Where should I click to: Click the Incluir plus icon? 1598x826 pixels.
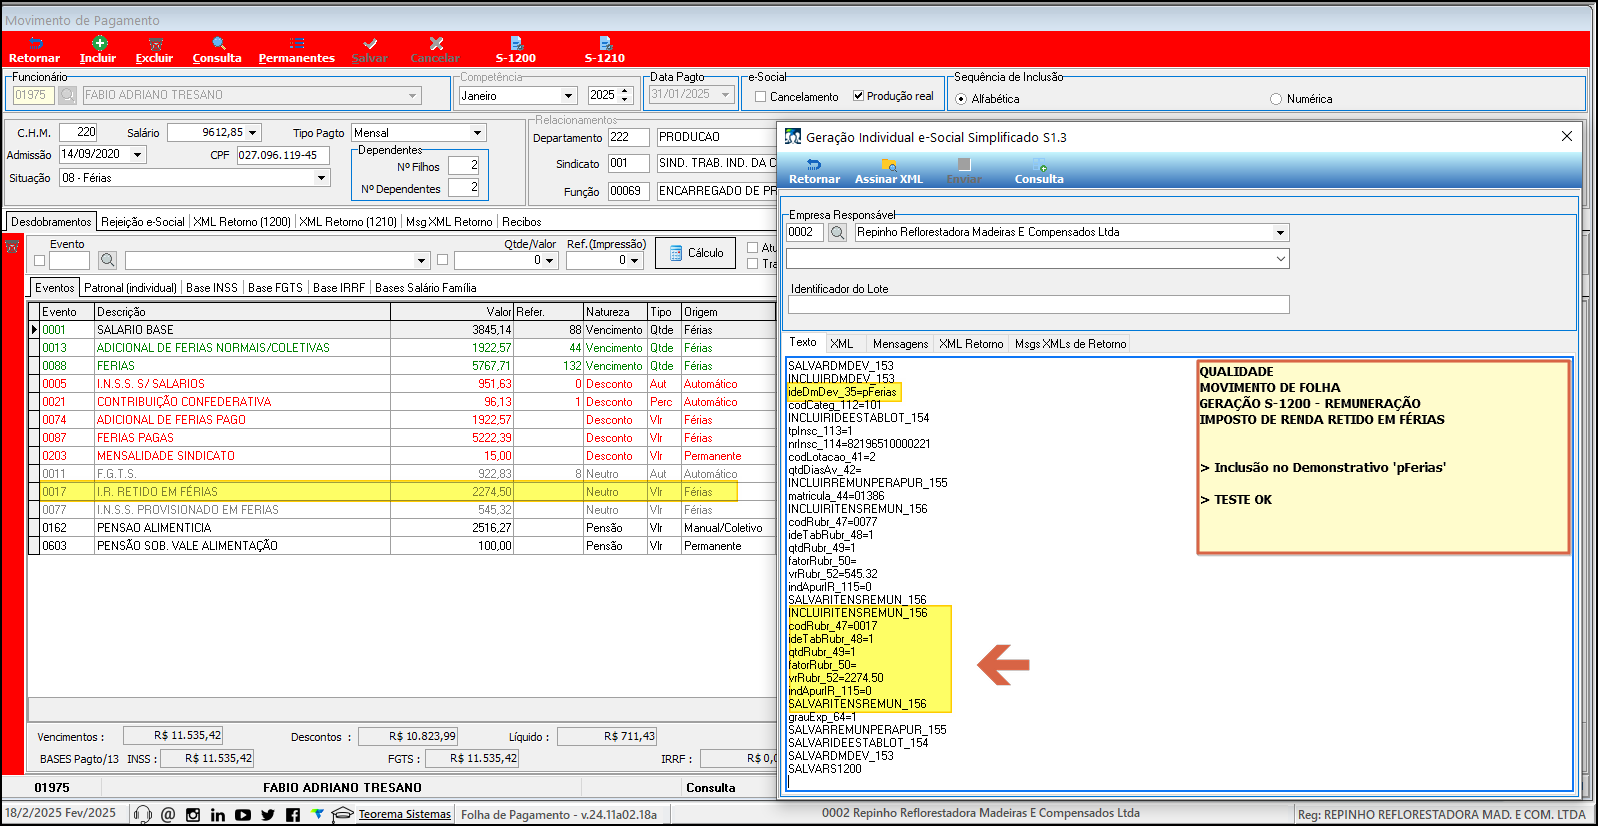tap(99, 43)
